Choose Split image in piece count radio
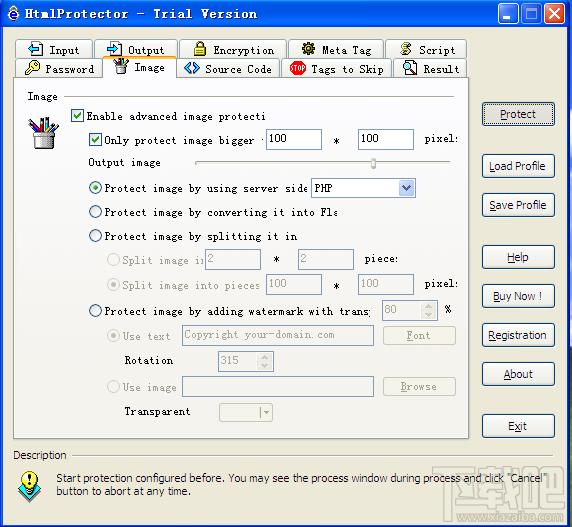The height and width of the screenshot is (527, 572). pos(113,260)
